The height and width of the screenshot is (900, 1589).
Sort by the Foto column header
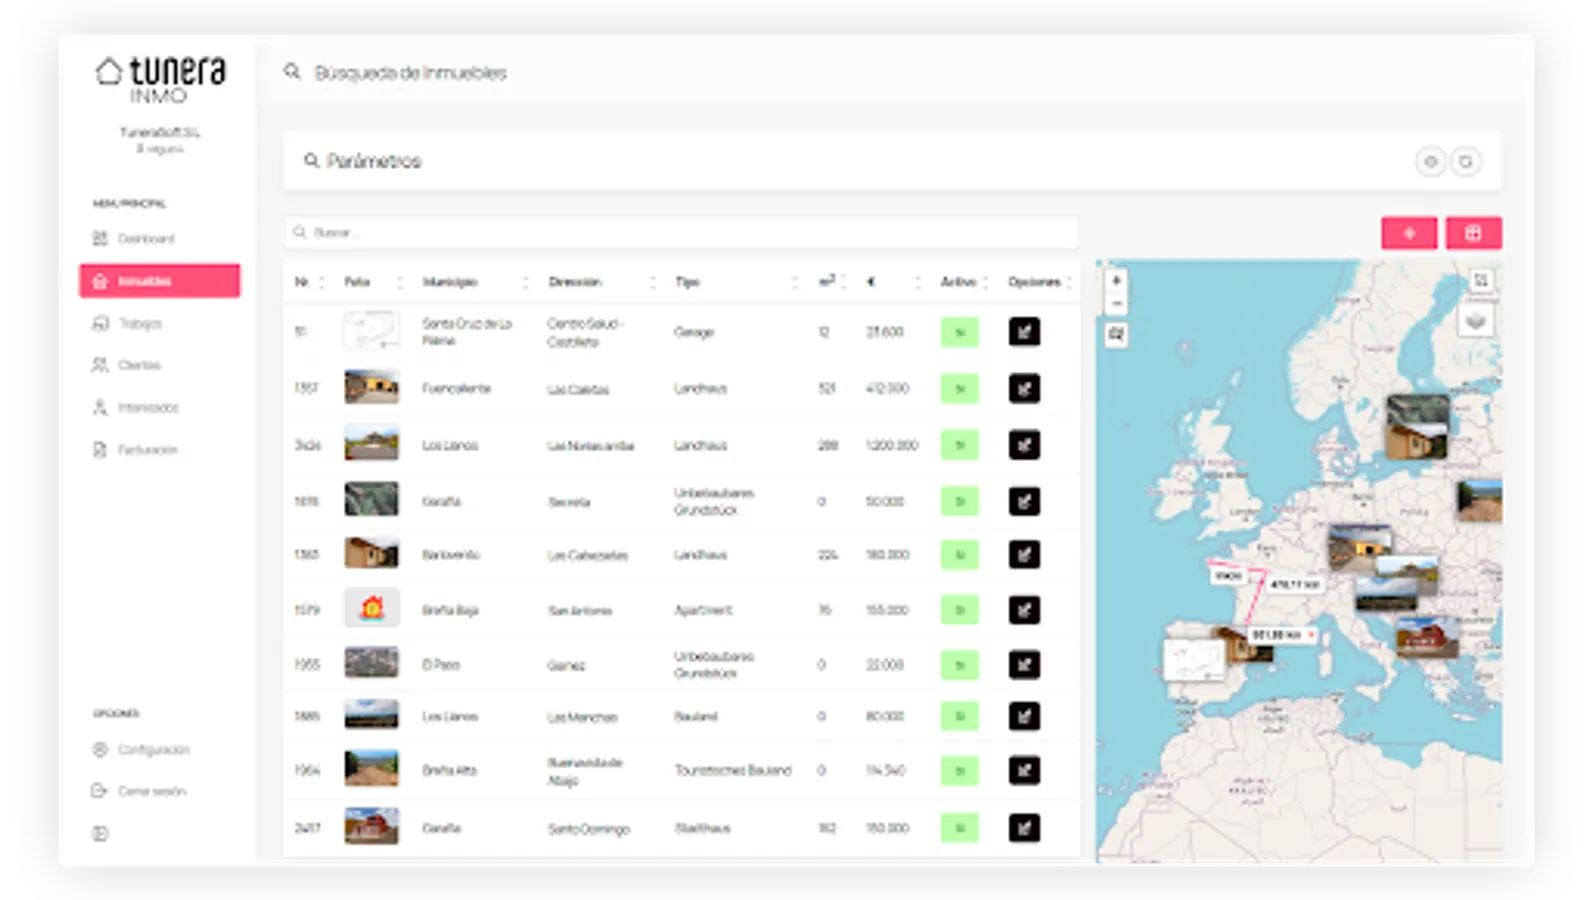357,282
